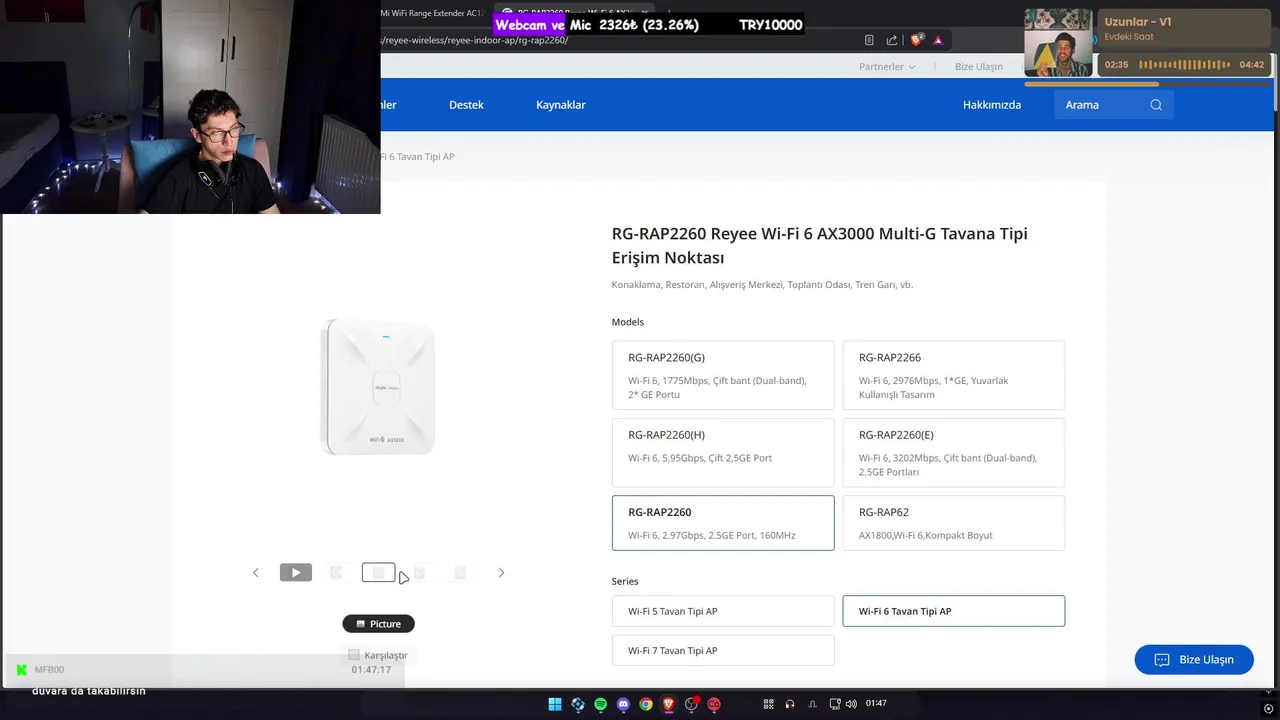Open OBS Studio from the taskbar
Viewport: 1280px width, 720px height.
(691, 704)
